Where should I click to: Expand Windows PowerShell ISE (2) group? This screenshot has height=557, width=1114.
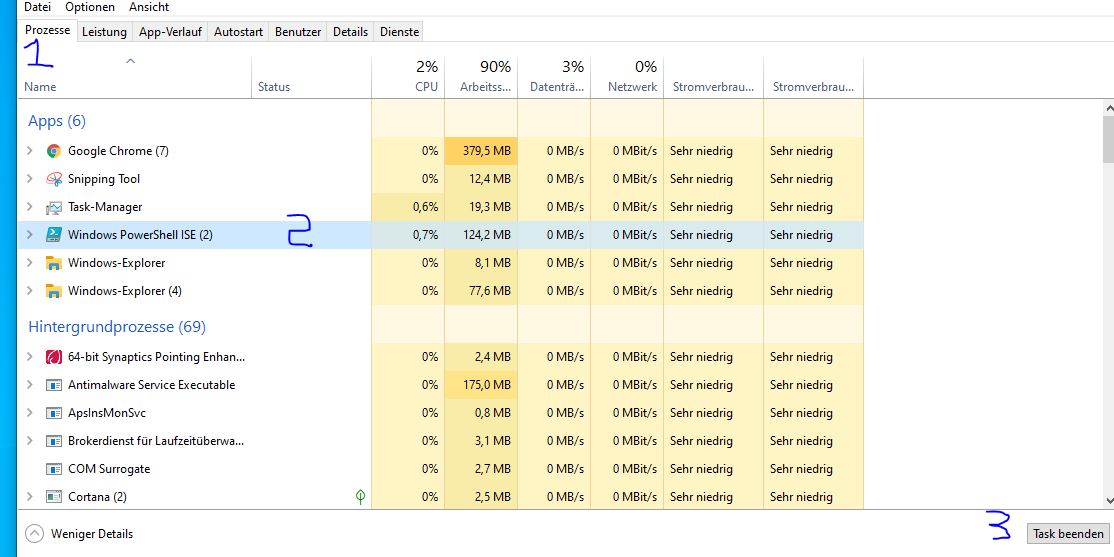pos(29,234)
